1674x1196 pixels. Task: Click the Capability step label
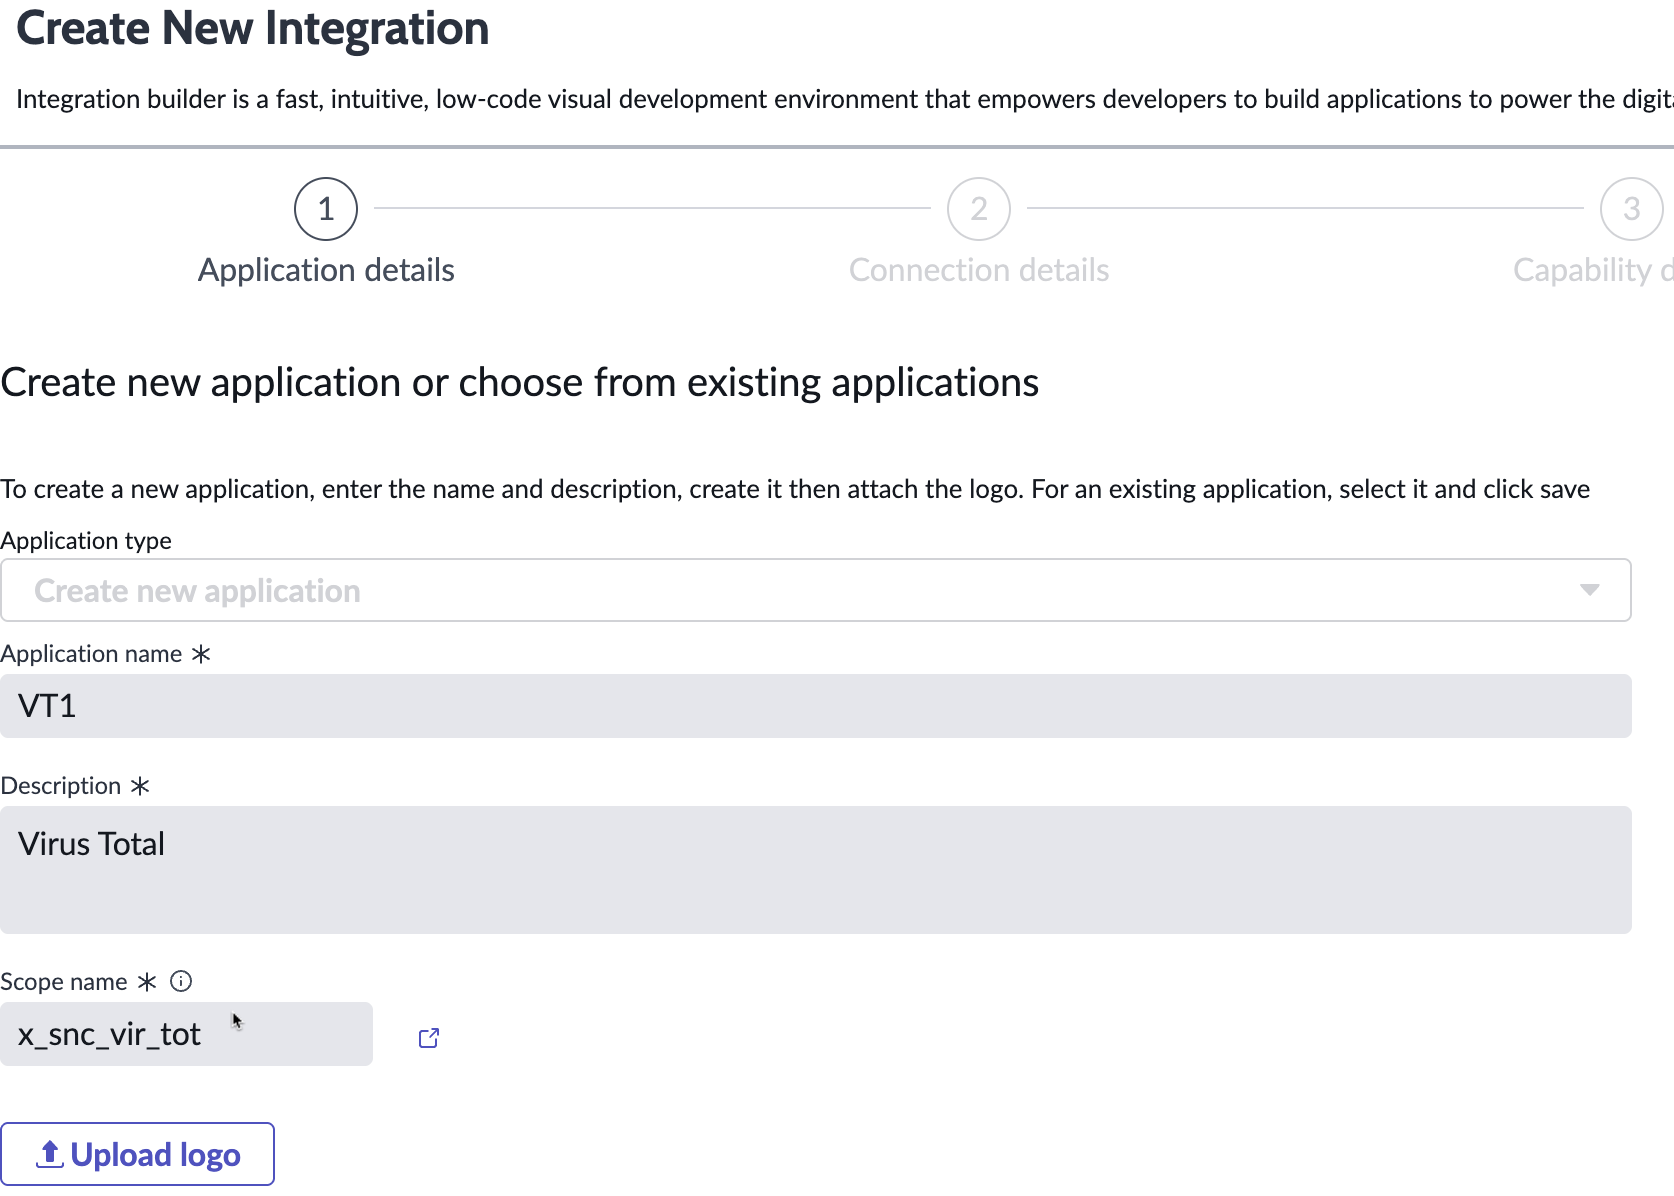(1593, 270)
